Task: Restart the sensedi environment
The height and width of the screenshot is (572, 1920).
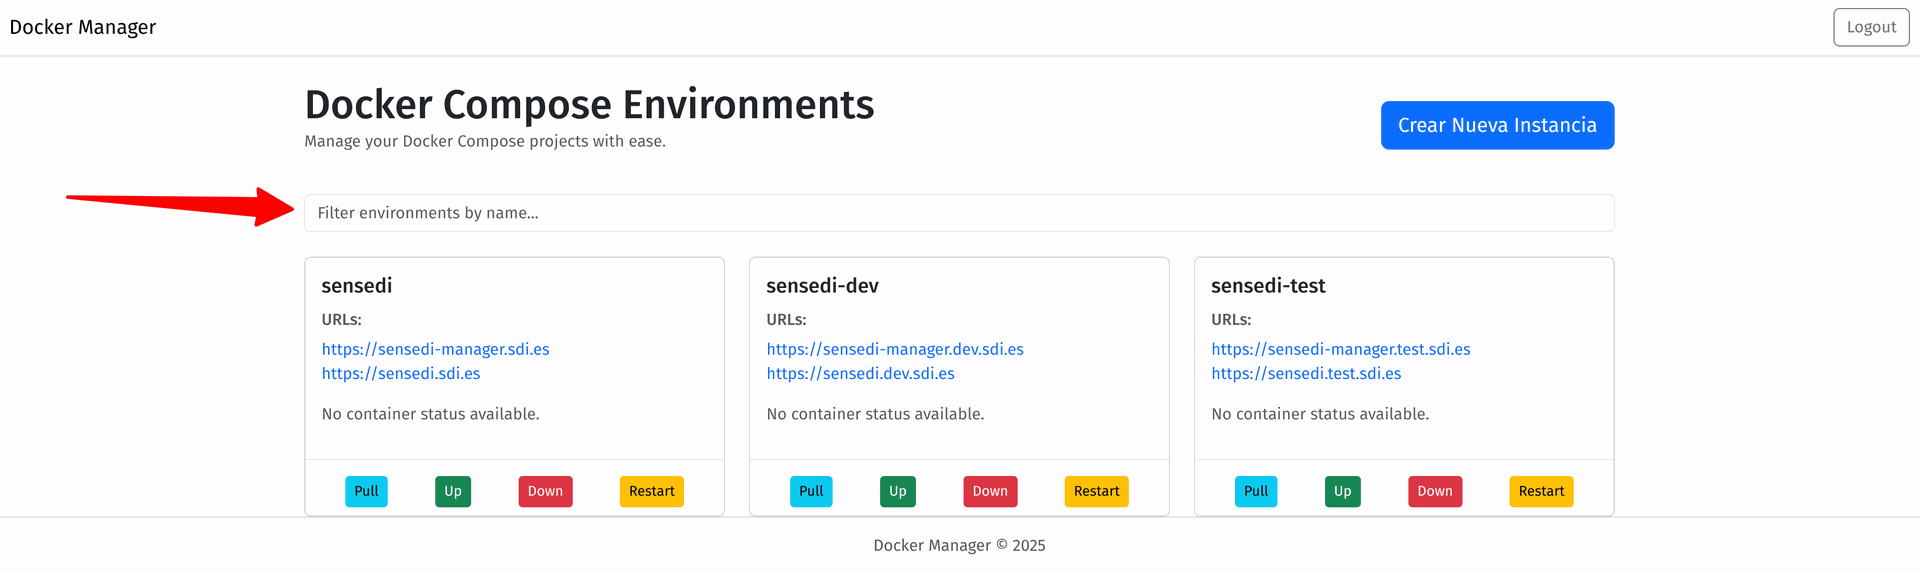Action: click(651, 491)
